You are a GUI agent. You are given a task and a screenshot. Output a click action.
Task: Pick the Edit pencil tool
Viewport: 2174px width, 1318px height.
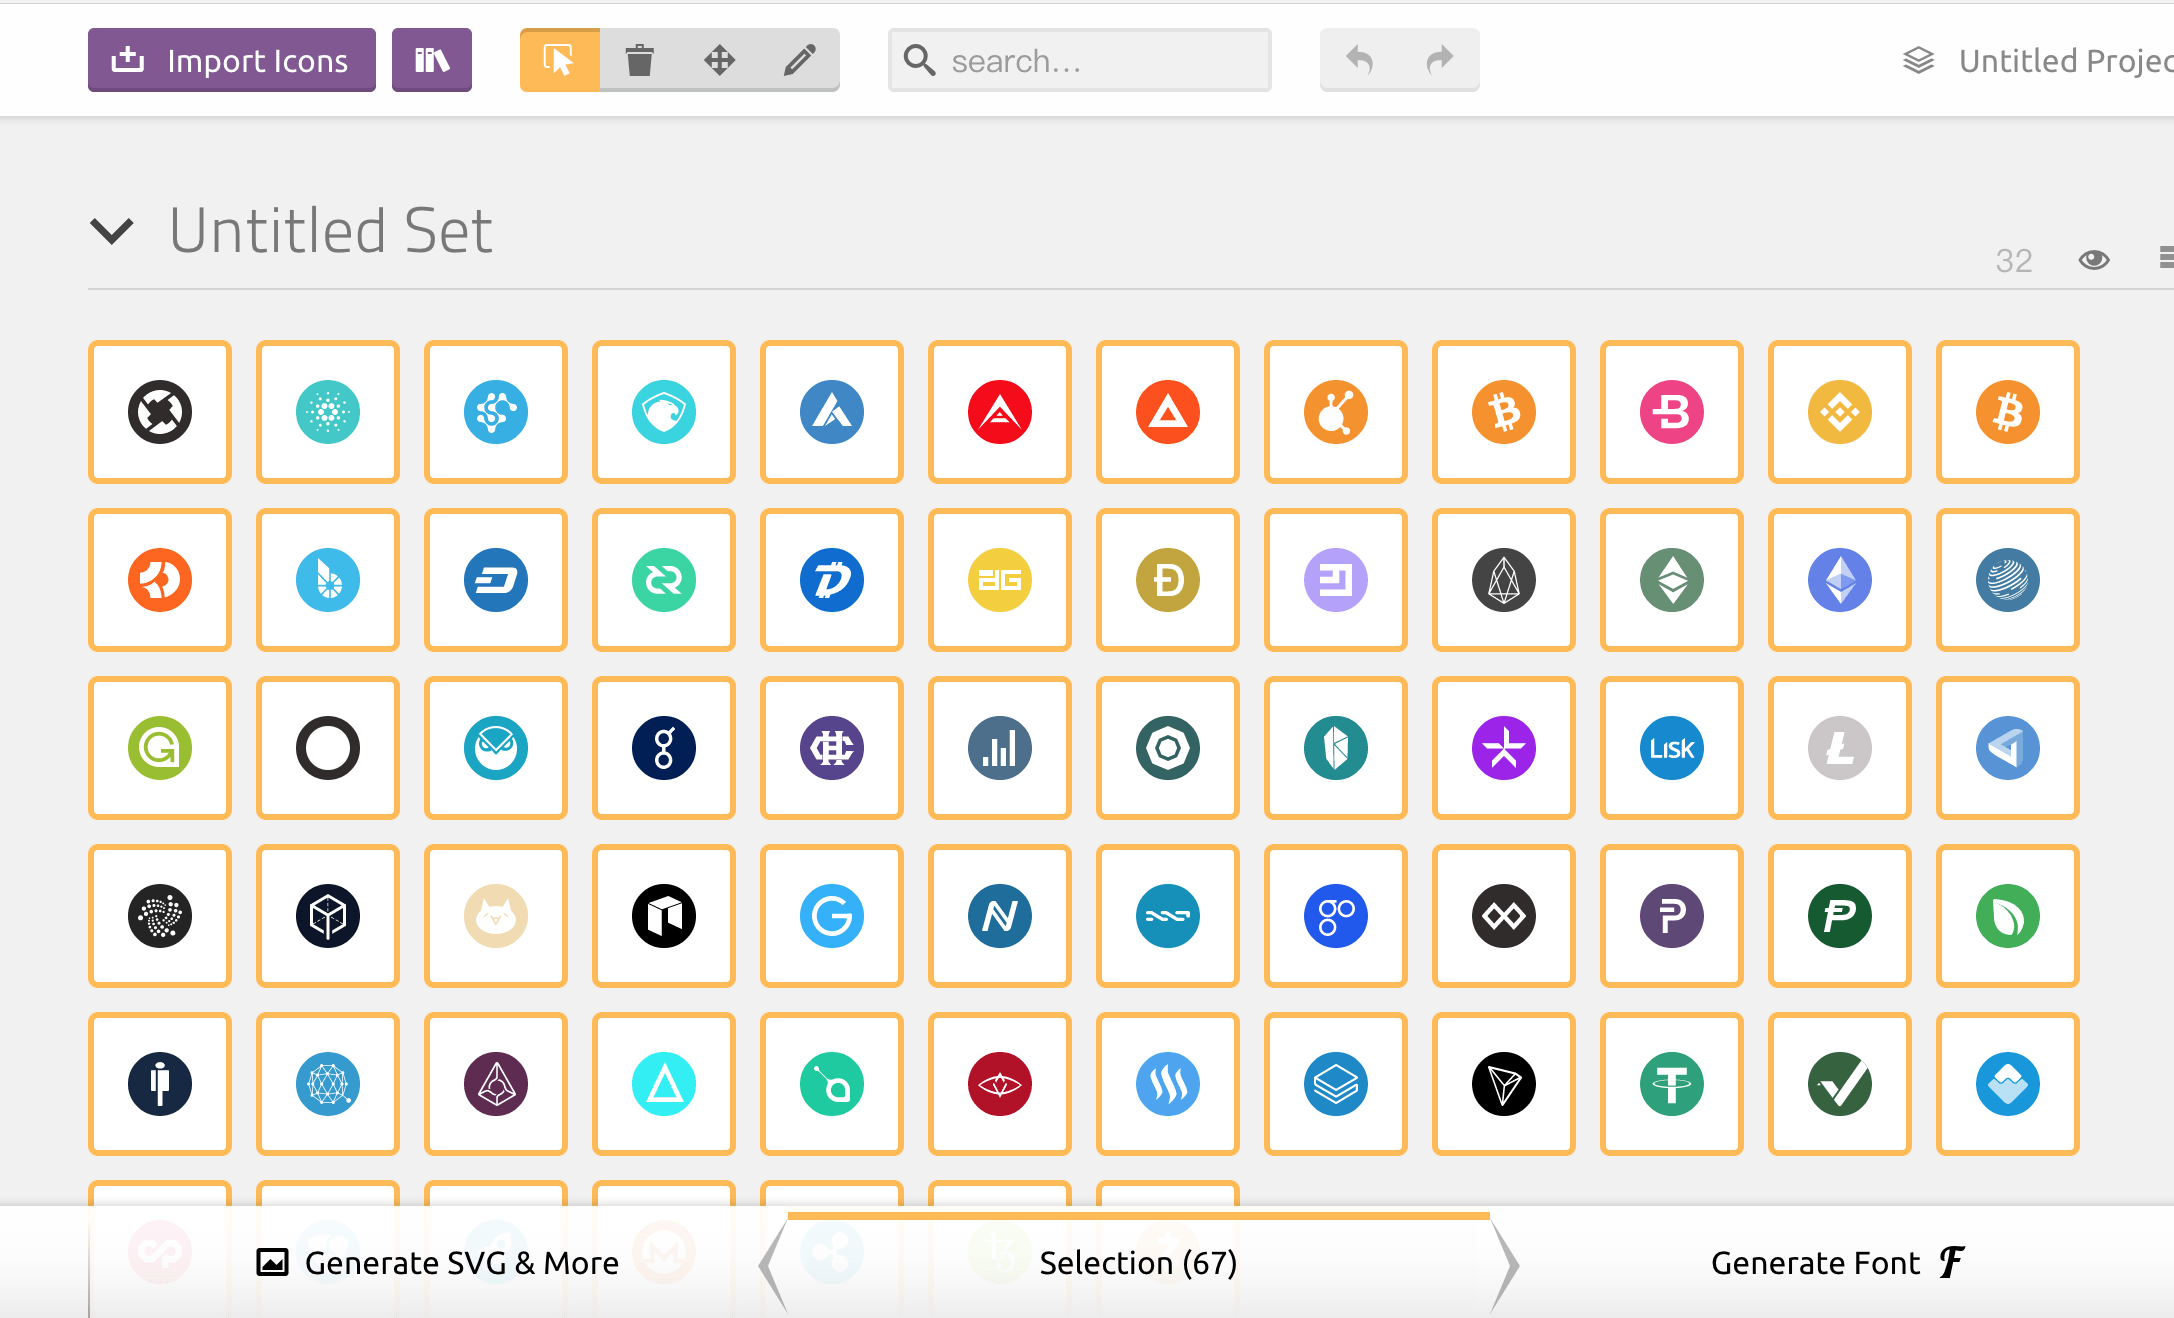point(800,60)
